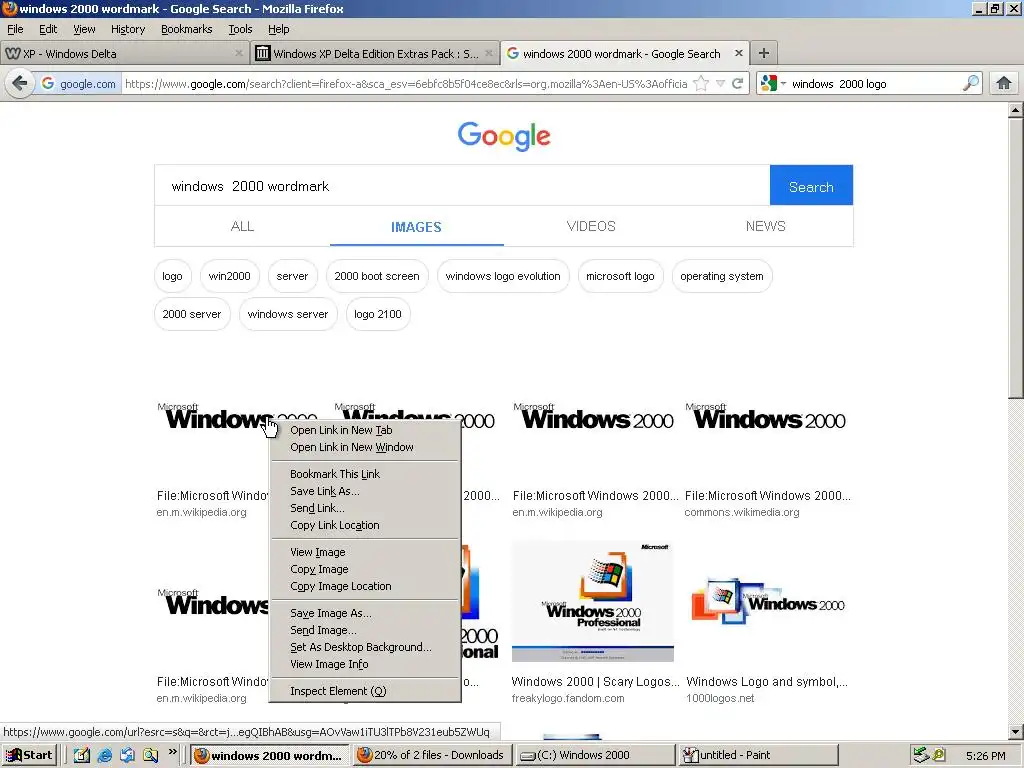The width and height of the screenshot is (1024, 768).
Task: Open the Edit menu
Action: tap(48, 29)
